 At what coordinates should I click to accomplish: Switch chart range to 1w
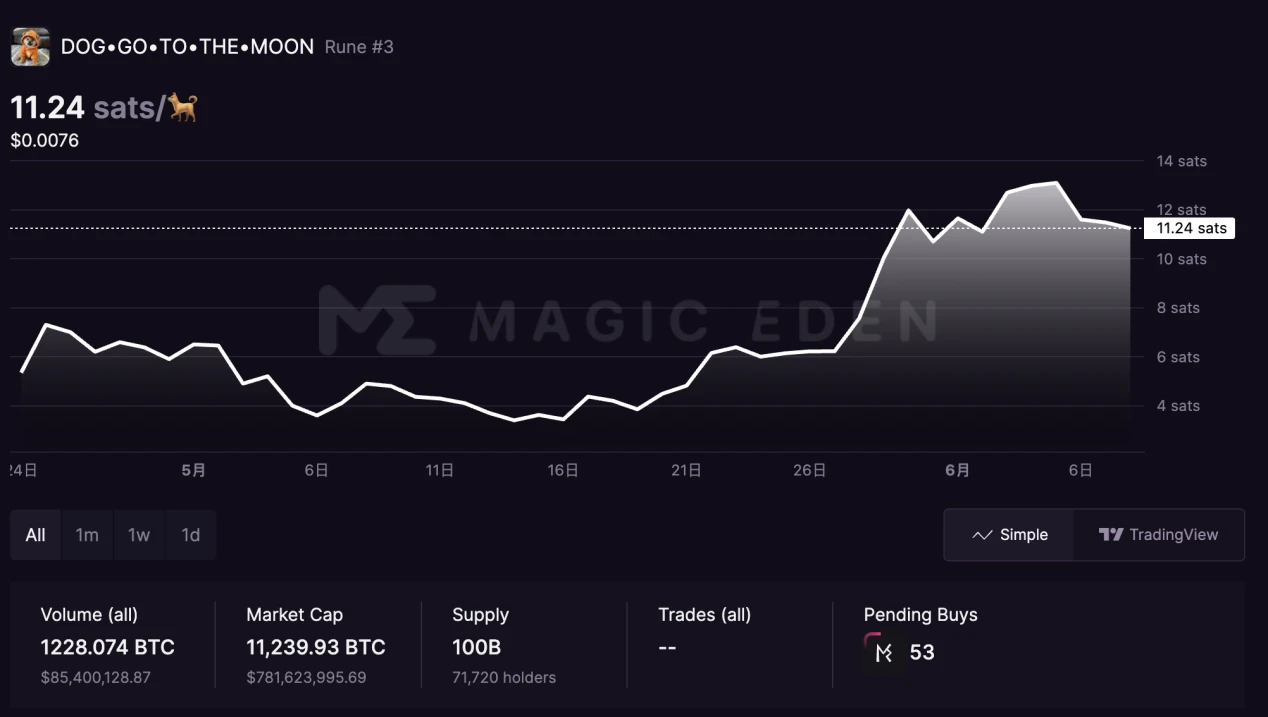(139, 535)
